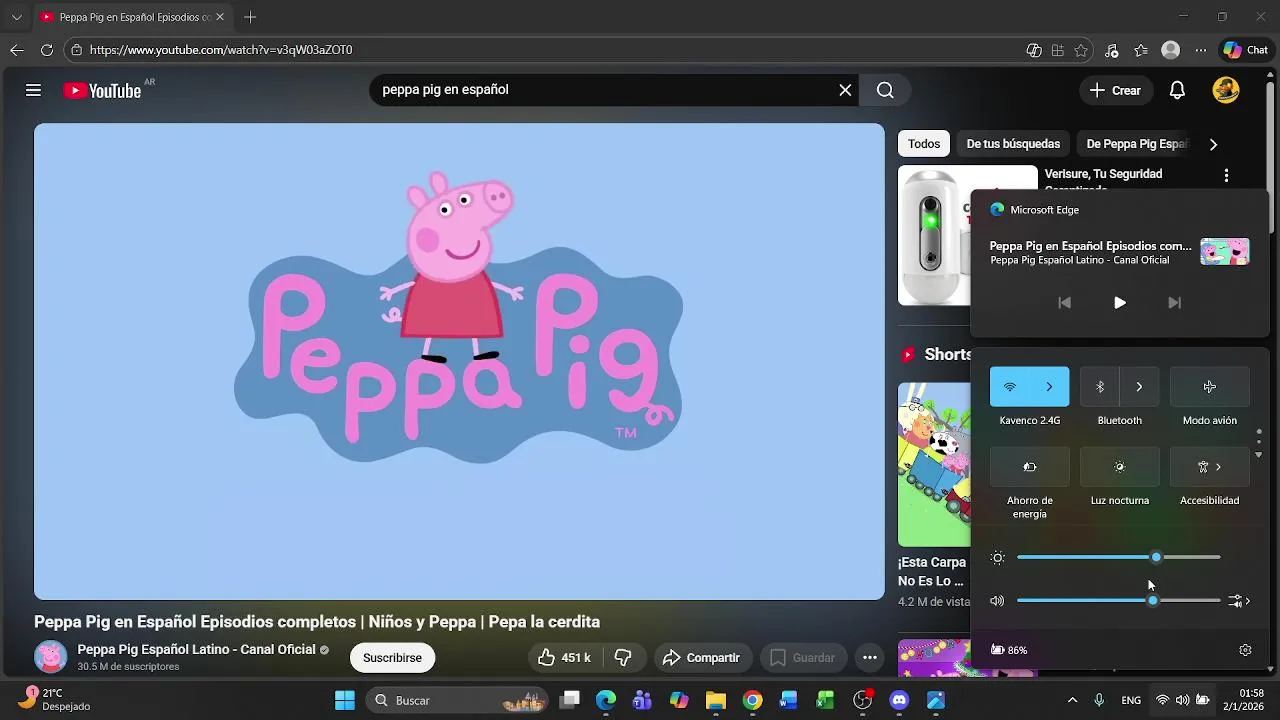This screenshot has width=1280, height=720.
Task: Expand Wi-Fi network list chevron
Action: [x=1049, y=387]
